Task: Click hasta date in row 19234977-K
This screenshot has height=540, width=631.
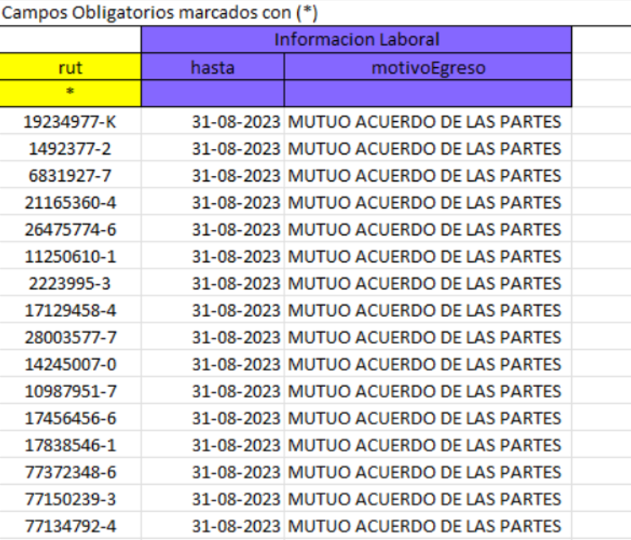Action: 213,121
